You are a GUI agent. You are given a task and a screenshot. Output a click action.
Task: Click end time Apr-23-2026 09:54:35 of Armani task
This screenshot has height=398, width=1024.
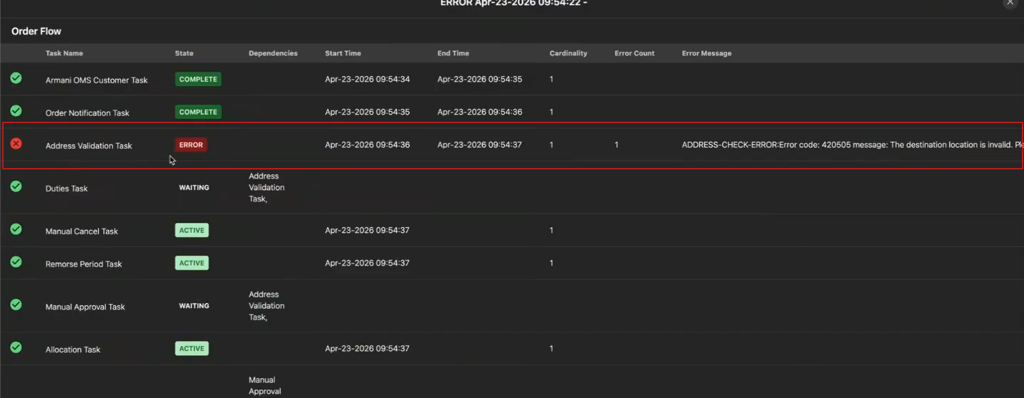(x=480, y=80)
